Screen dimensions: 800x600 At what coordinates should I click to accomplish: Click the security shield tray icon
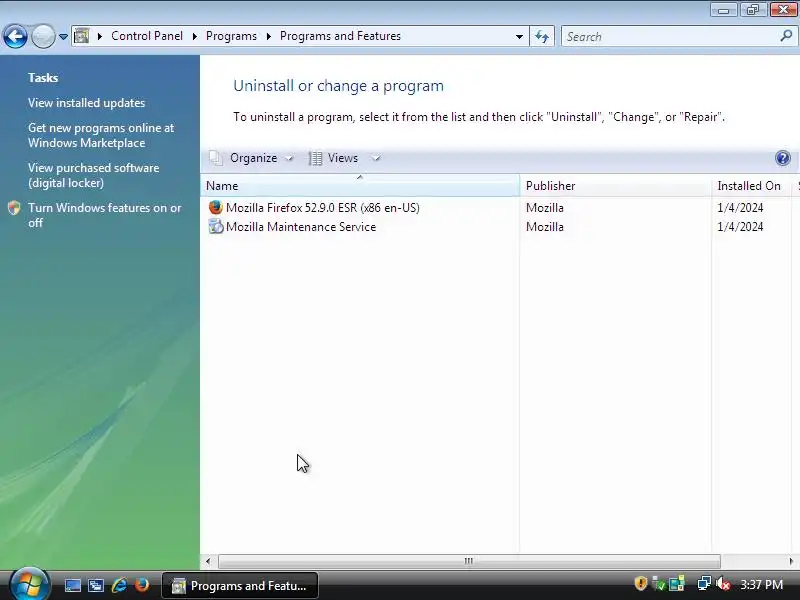click(x=641, y=583)
